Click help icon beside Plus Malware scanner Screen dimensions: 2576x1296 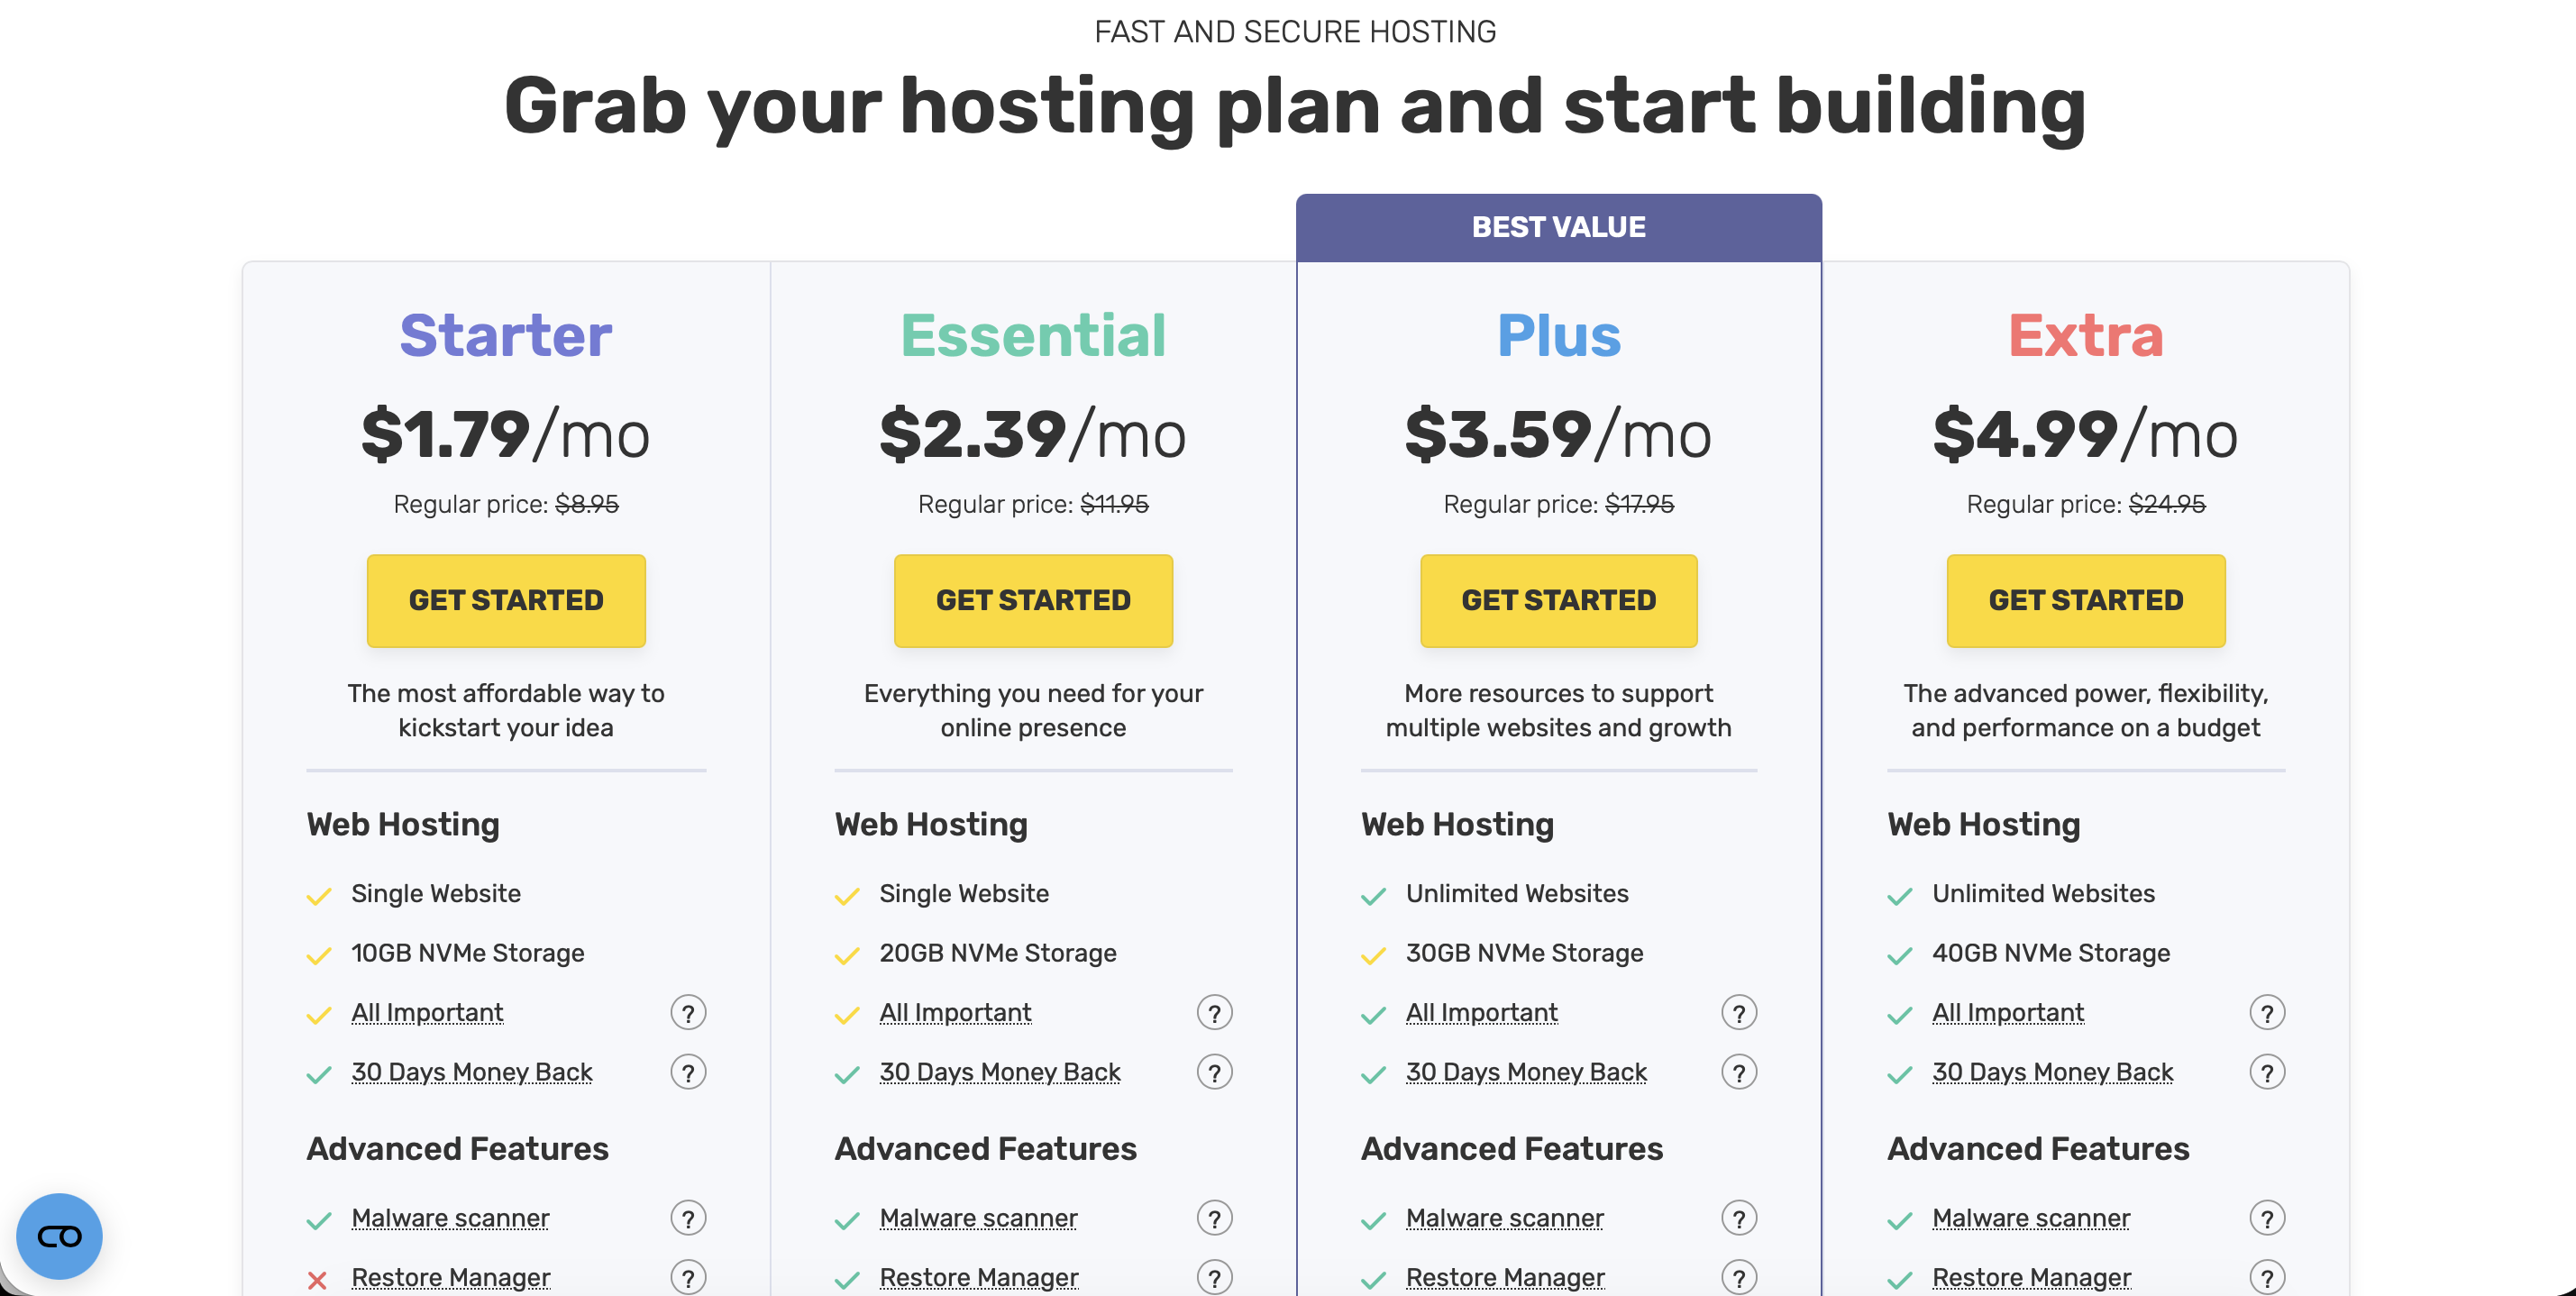tap(1739, 1218)
